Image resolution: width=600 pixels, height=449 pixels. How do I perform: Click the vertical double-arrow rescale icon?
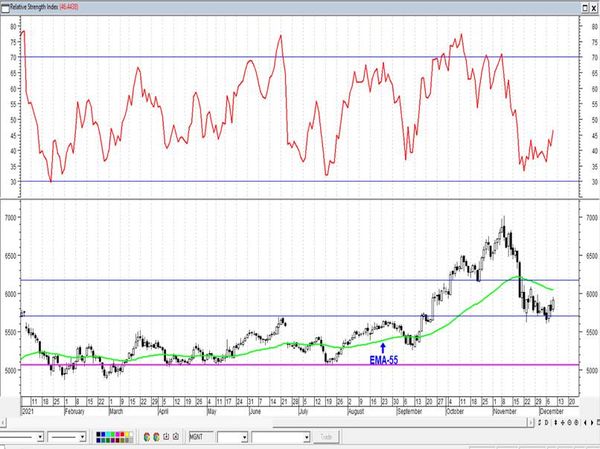coord(556,423)
